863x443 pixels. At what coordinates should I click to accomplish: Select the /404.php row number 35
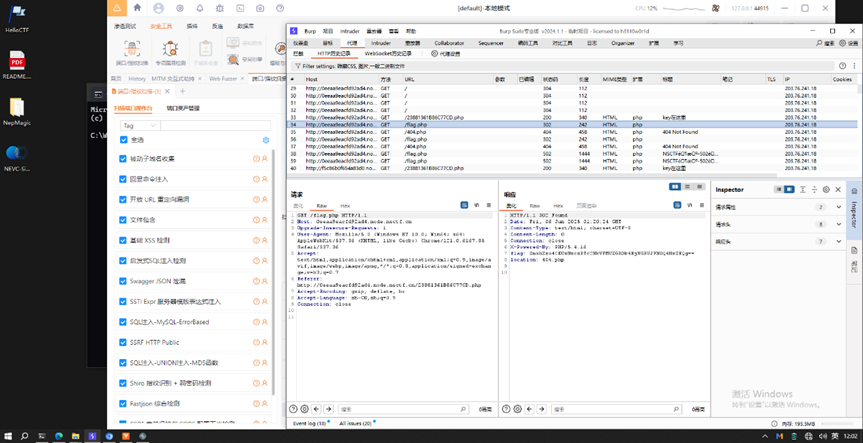pos(572,132)
